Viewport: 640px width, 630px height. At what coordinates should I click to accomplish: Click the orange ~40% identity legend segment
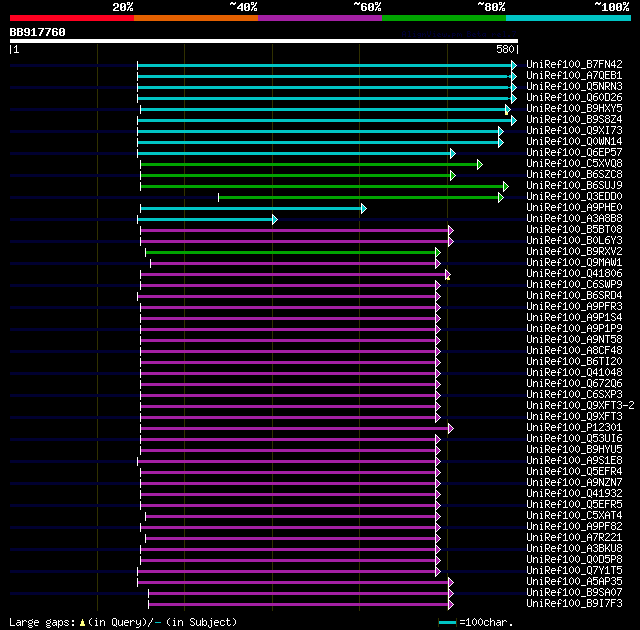click(196, 18)
